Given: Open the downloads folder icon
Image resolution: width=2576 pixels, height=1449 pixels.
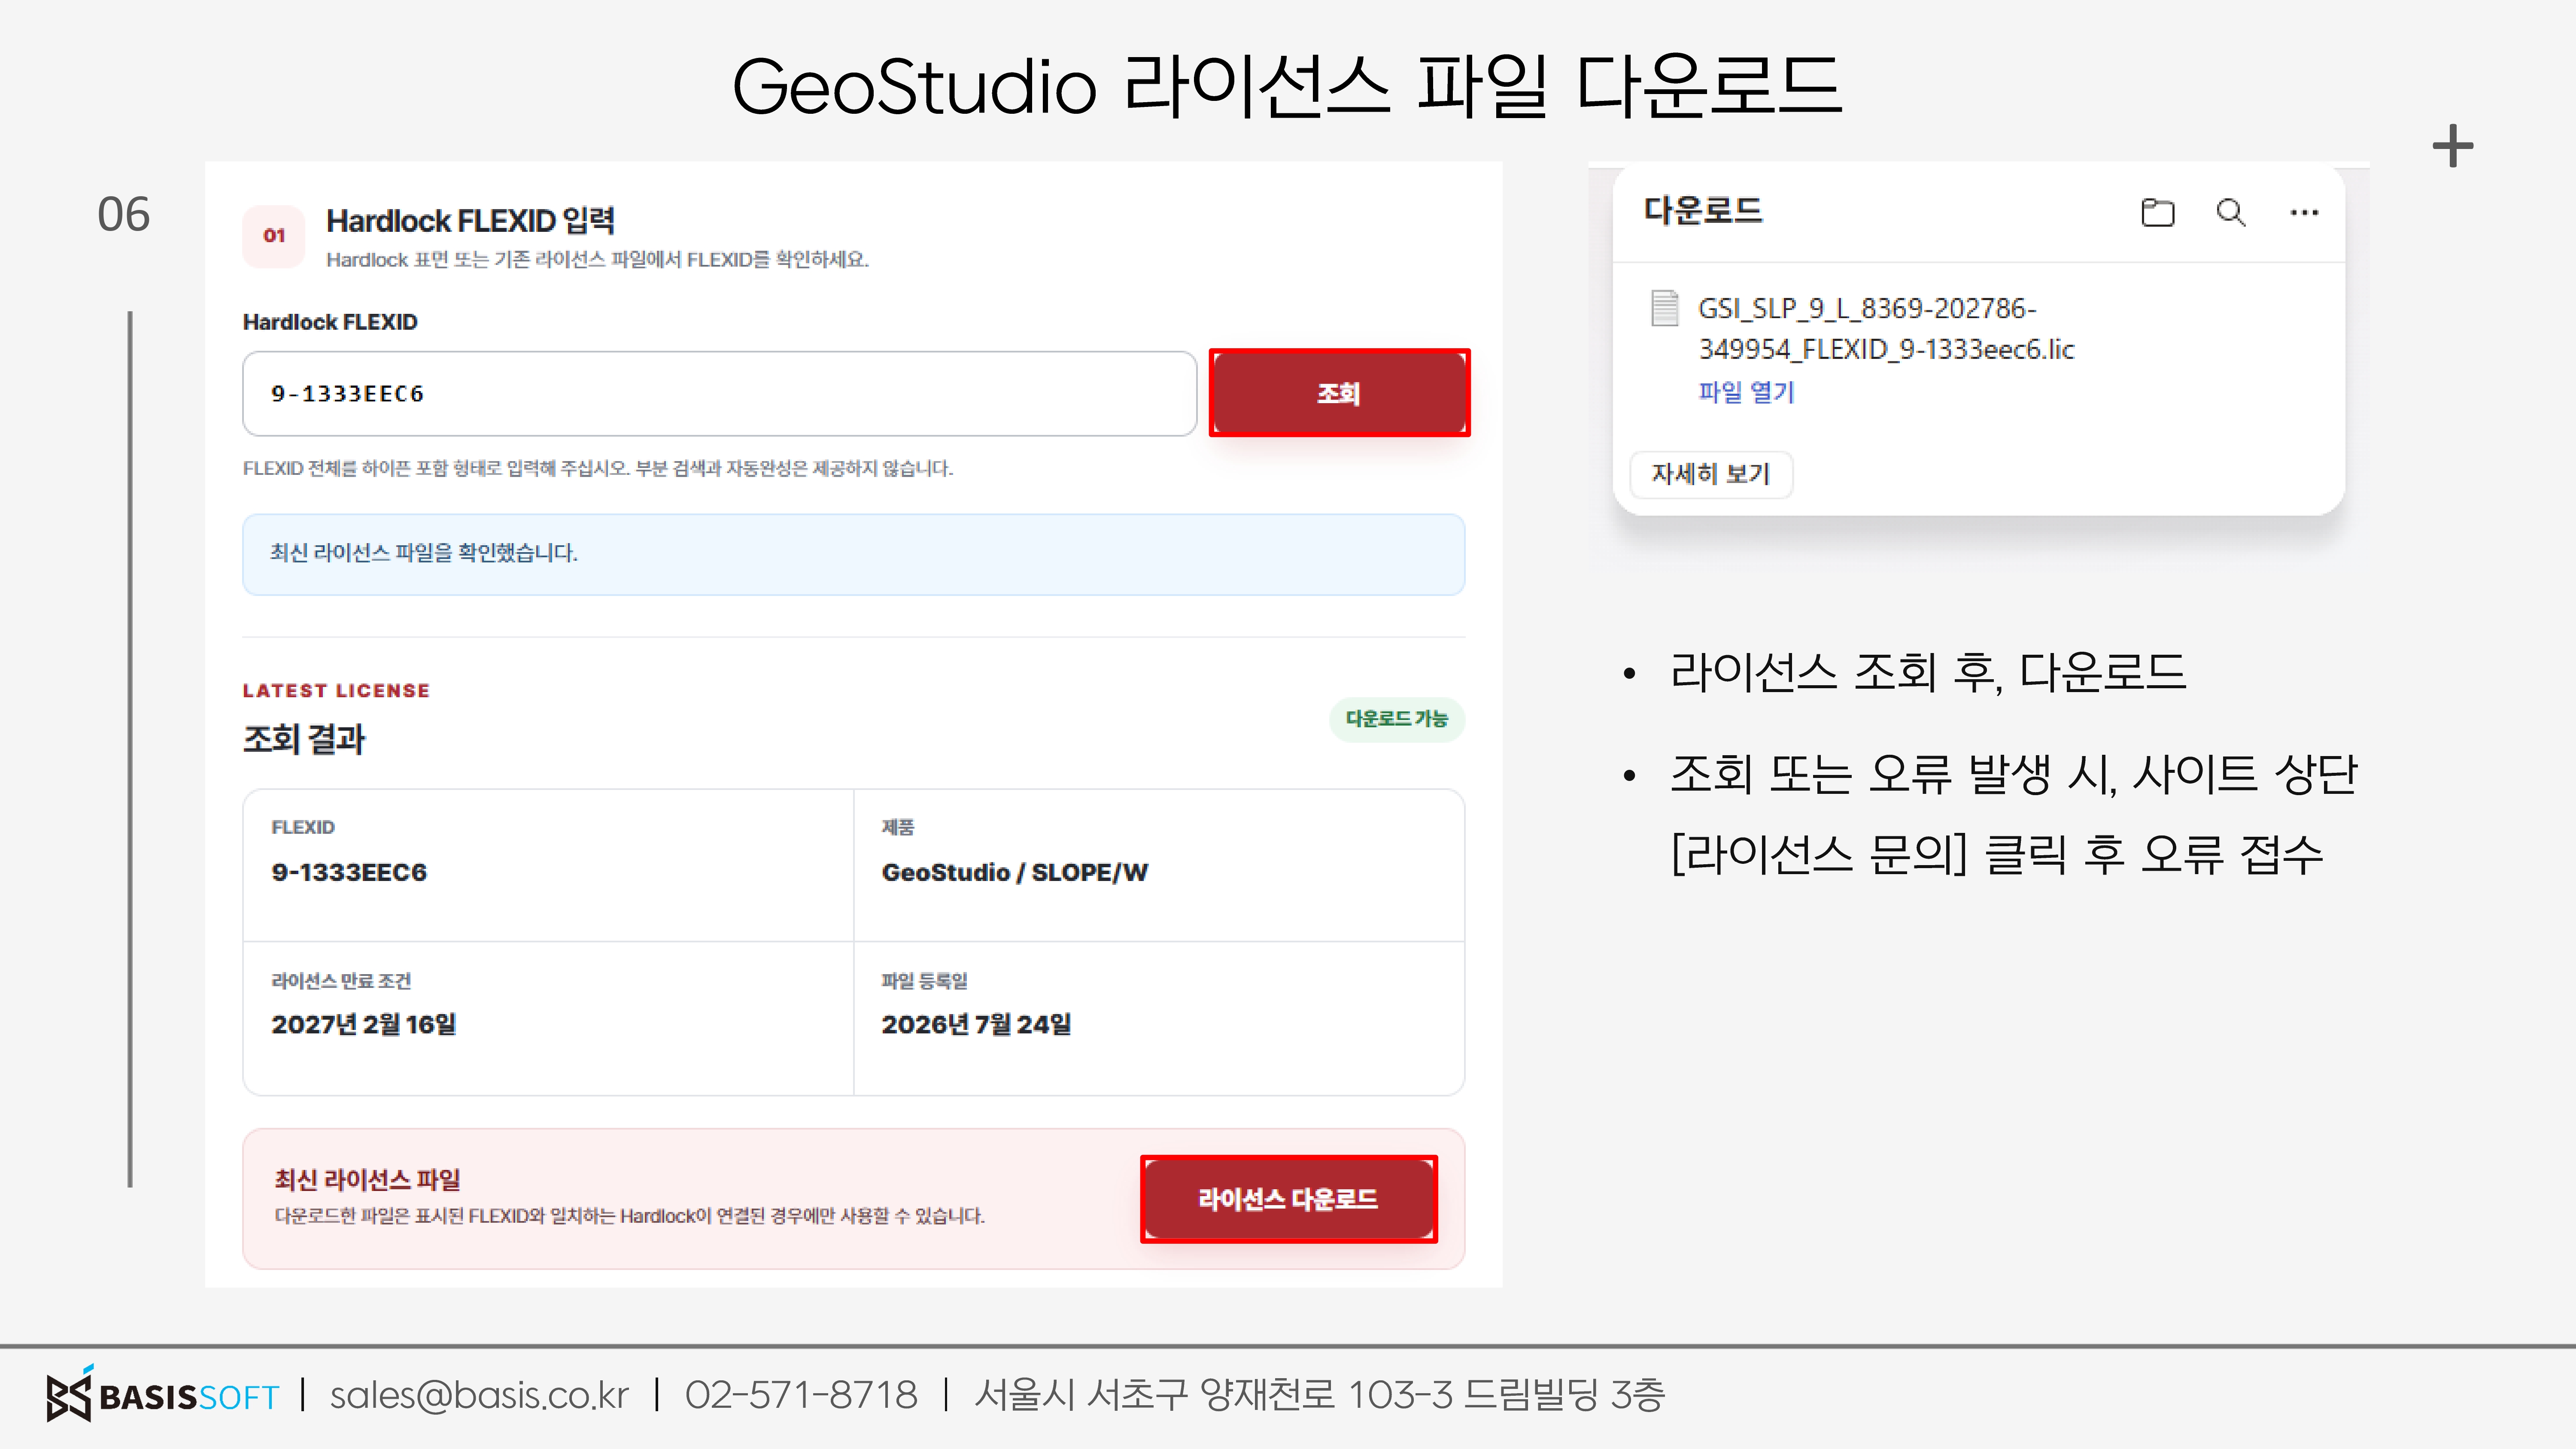Looking at the screenshot, I should [2157, 212].
